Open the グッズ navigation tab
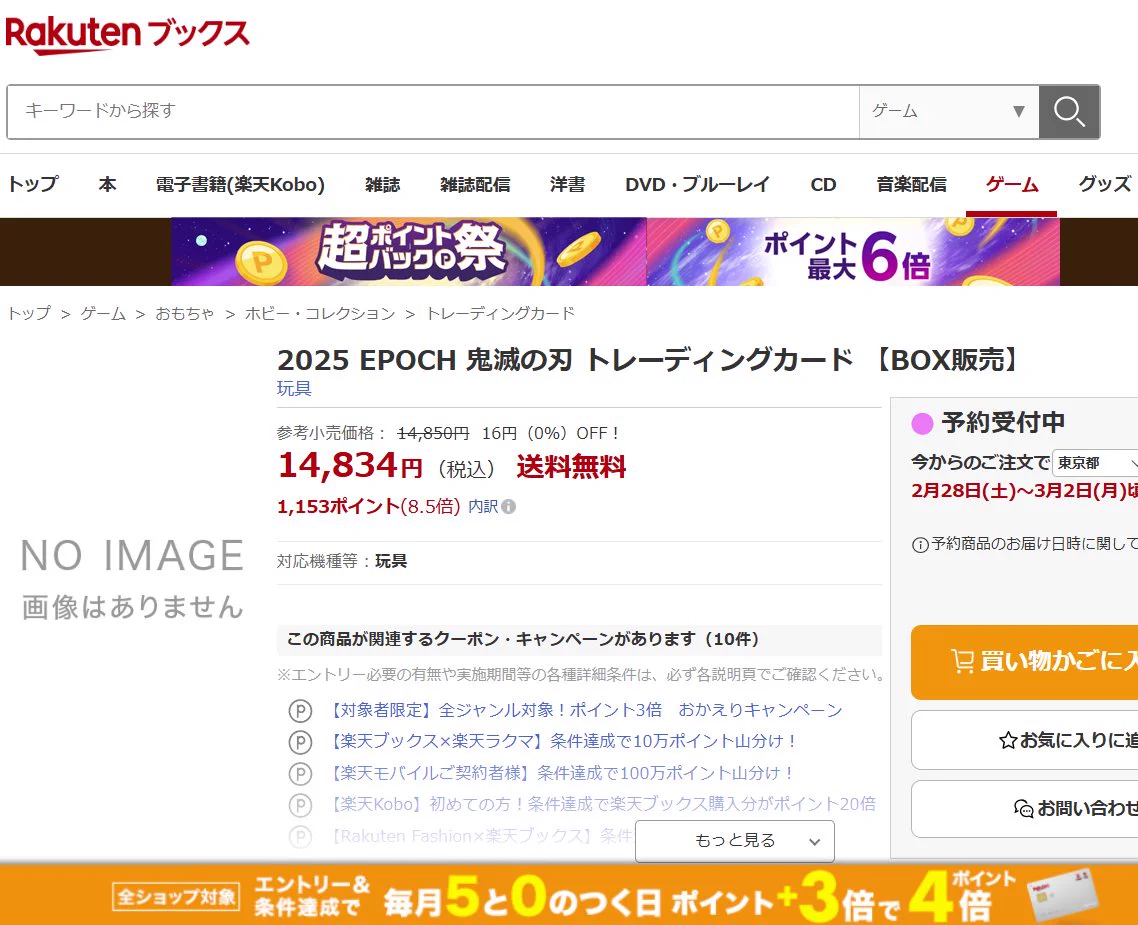This screenshot has width=1138, height=925. click(x=1105, y=184)
